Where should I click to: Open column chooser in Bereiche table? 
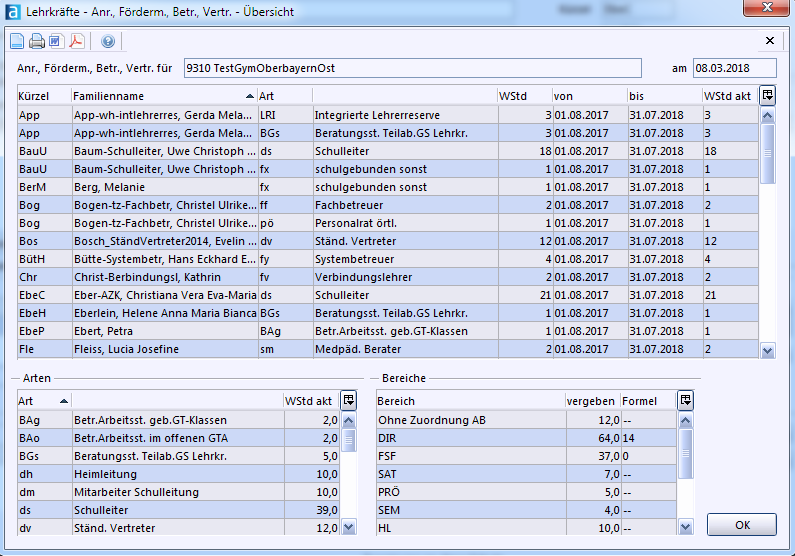click(x=685, y=400)
